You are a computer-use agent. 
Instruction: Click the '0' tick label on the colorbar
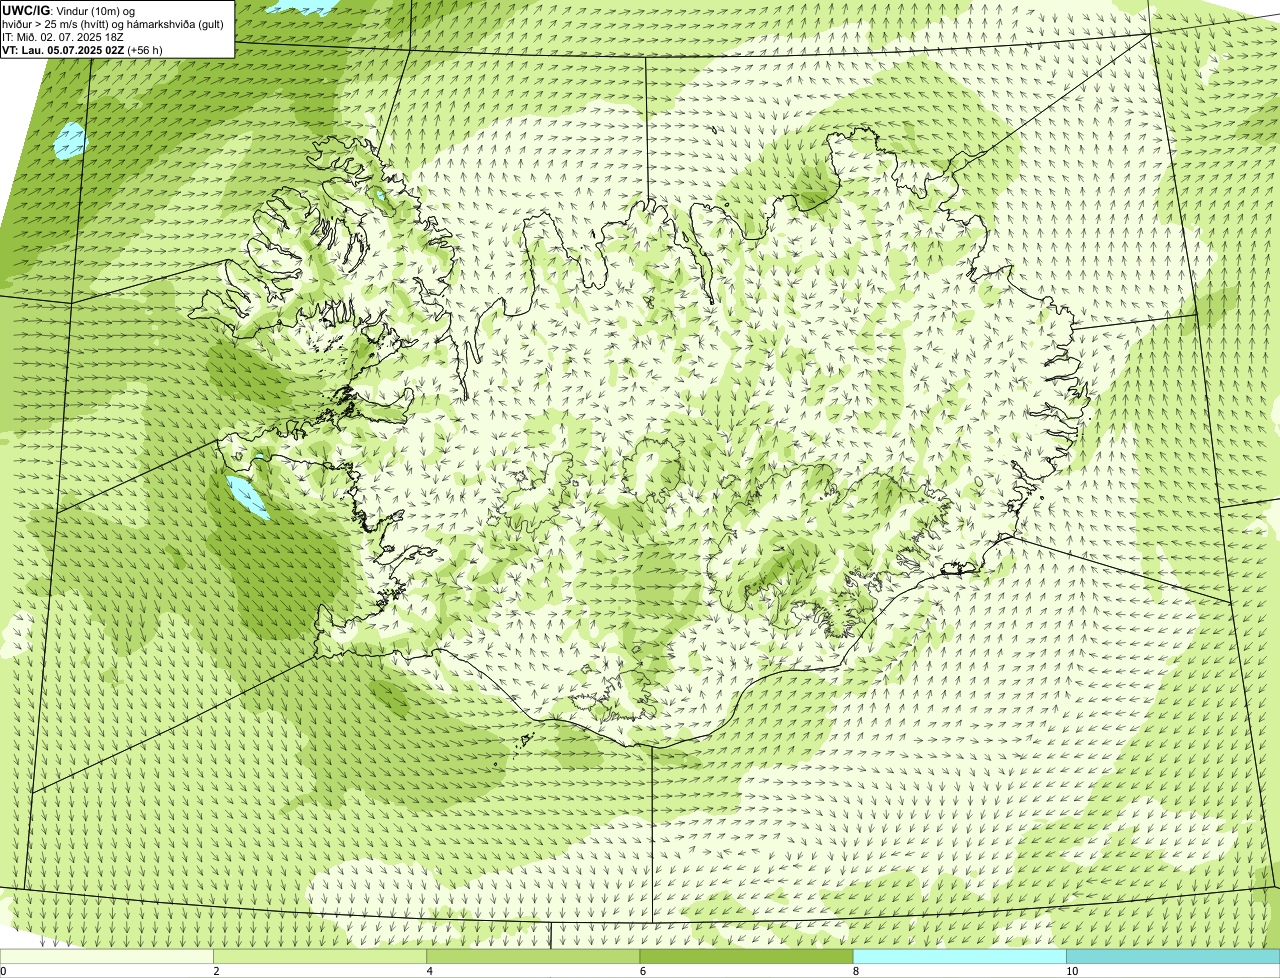click(3, 971)
